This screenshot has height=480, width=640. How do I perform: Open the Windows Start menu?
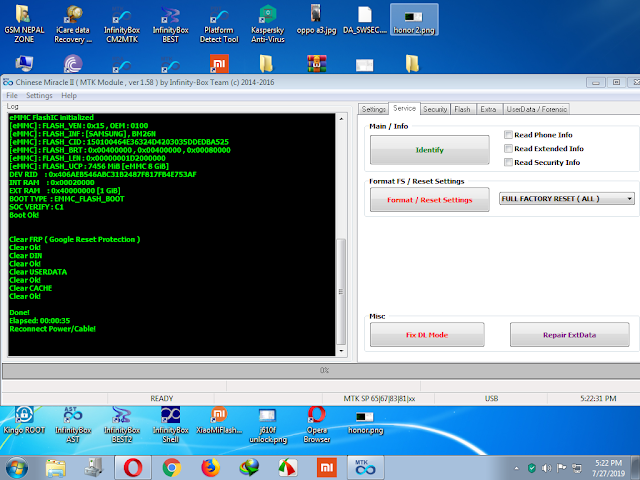(17, 468)
